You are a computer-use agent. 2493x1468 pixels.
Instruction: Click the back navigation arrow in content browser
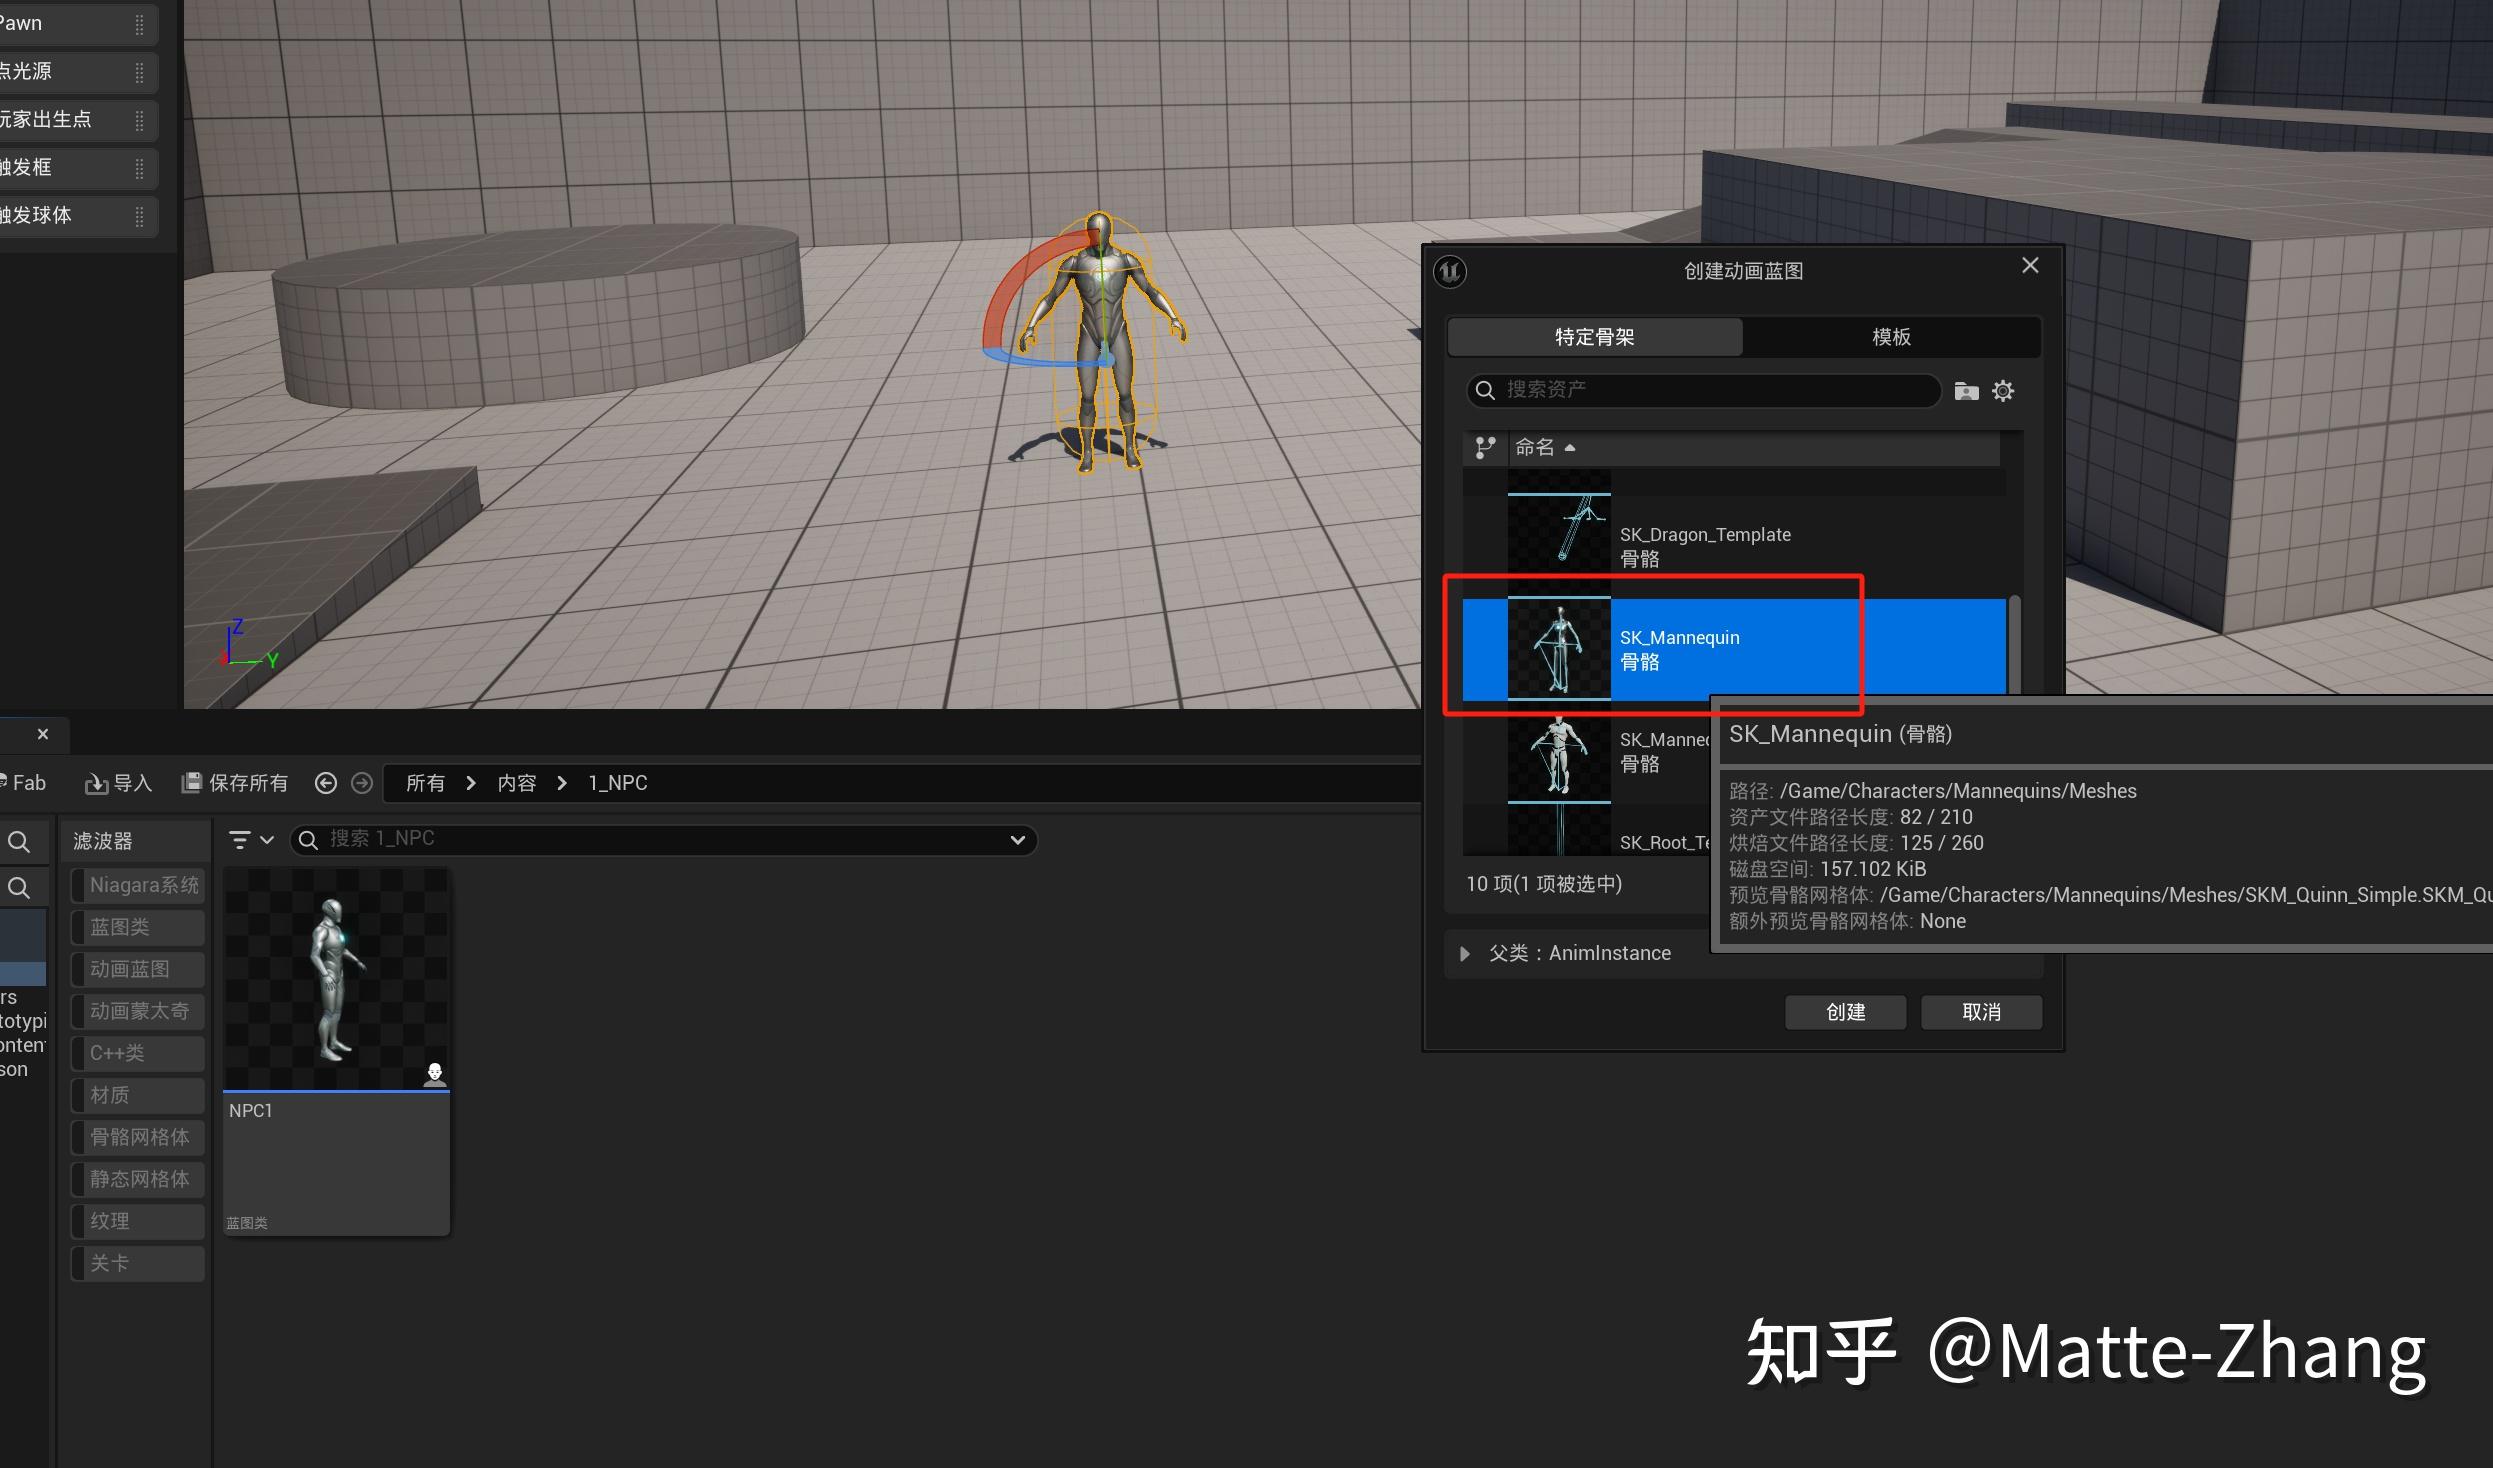tap(327, 782)
